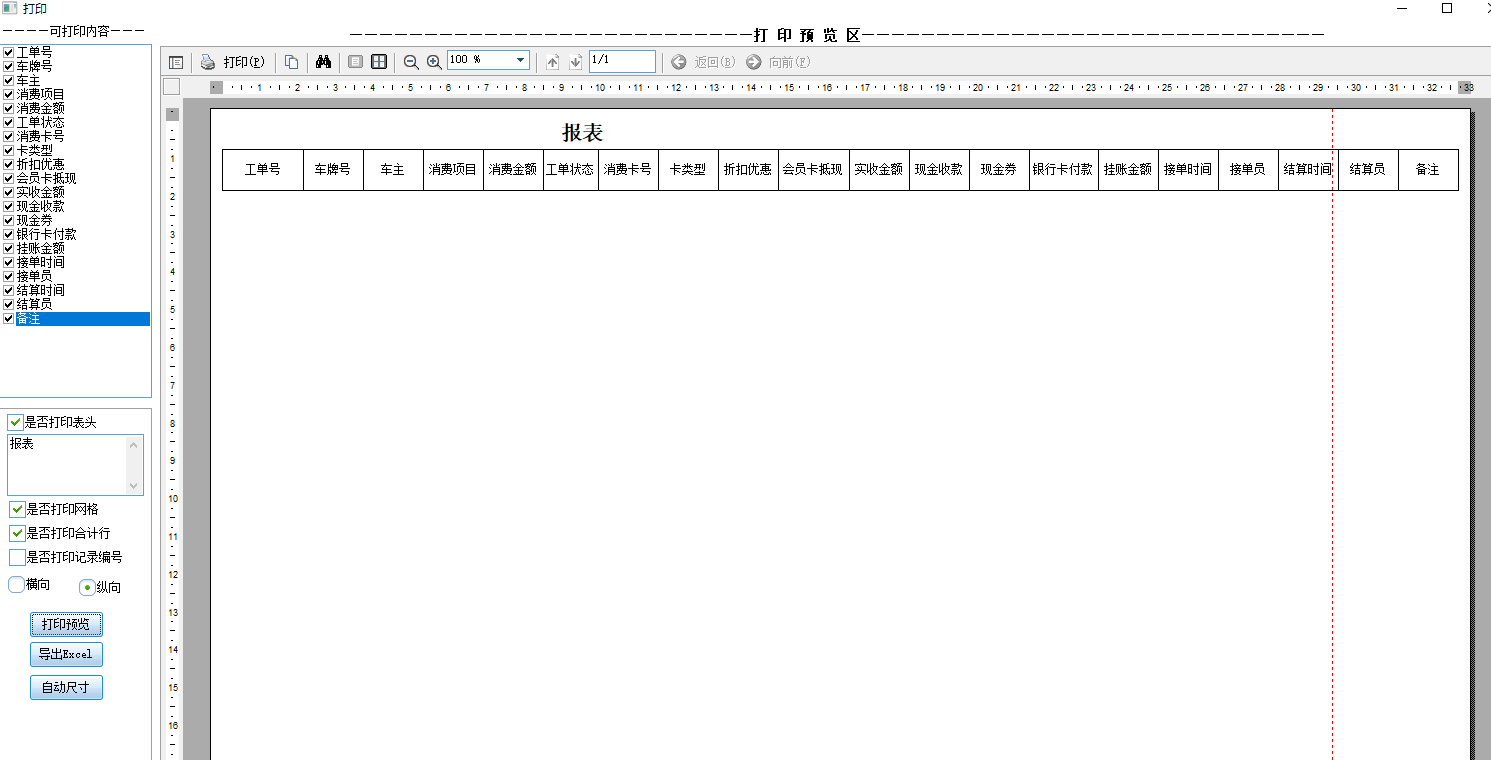Uncheck the 挂账金额 column checkbox

coord(9,248)
